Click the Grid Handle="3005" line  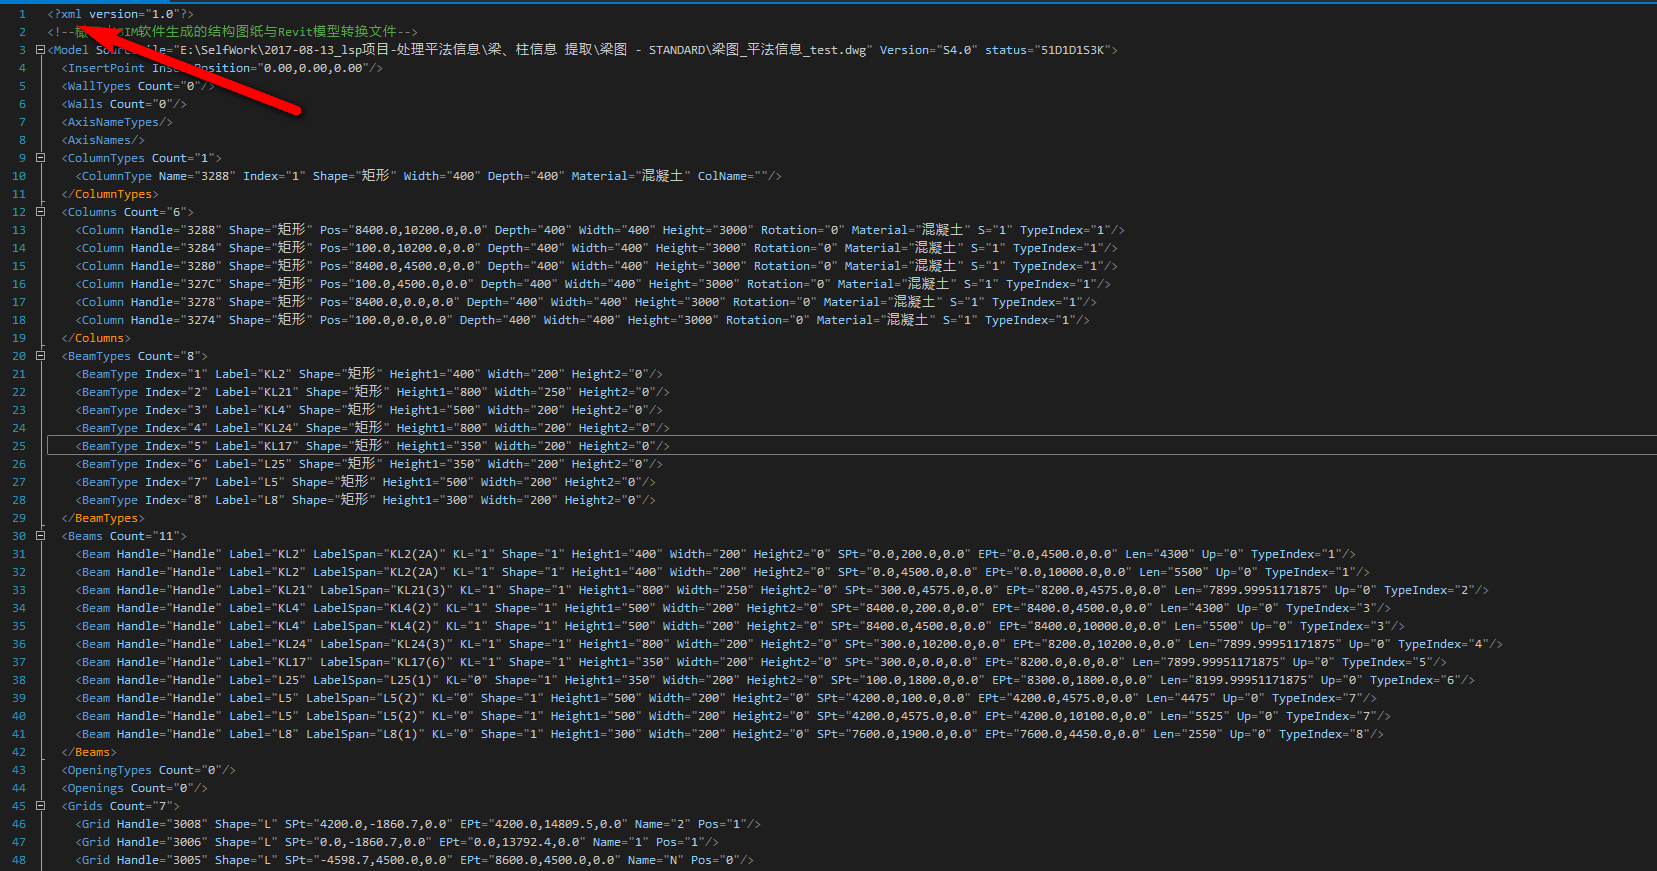tap(414, 860)
